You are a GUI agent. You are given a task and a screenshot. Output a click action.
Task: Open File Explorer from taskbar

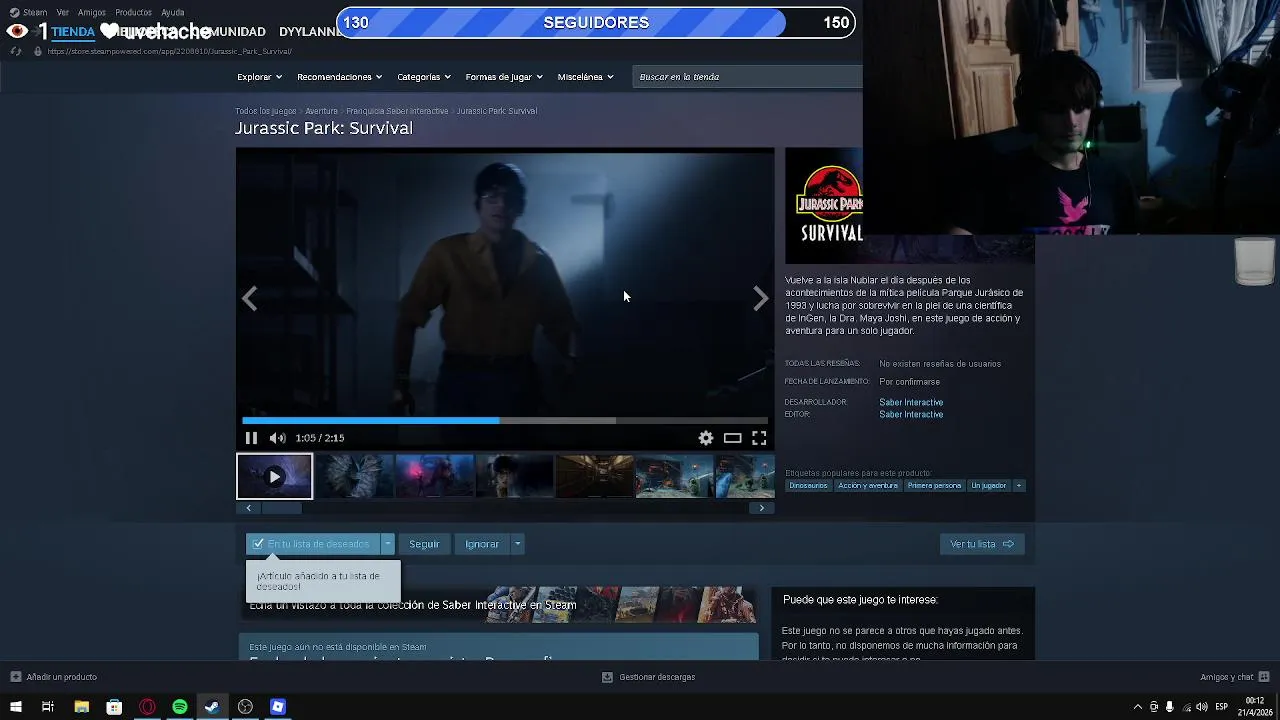[82, 707]
